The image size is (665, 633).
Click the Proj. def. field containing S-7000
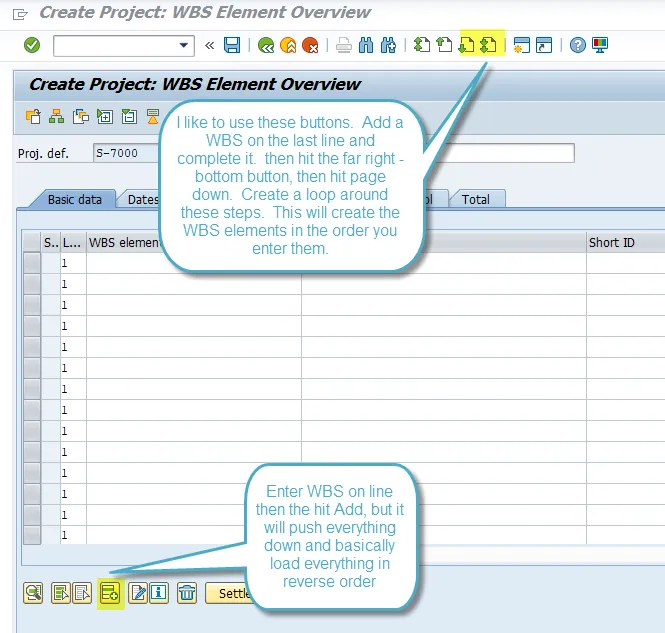pyautogui.click(x=125, y=153)
